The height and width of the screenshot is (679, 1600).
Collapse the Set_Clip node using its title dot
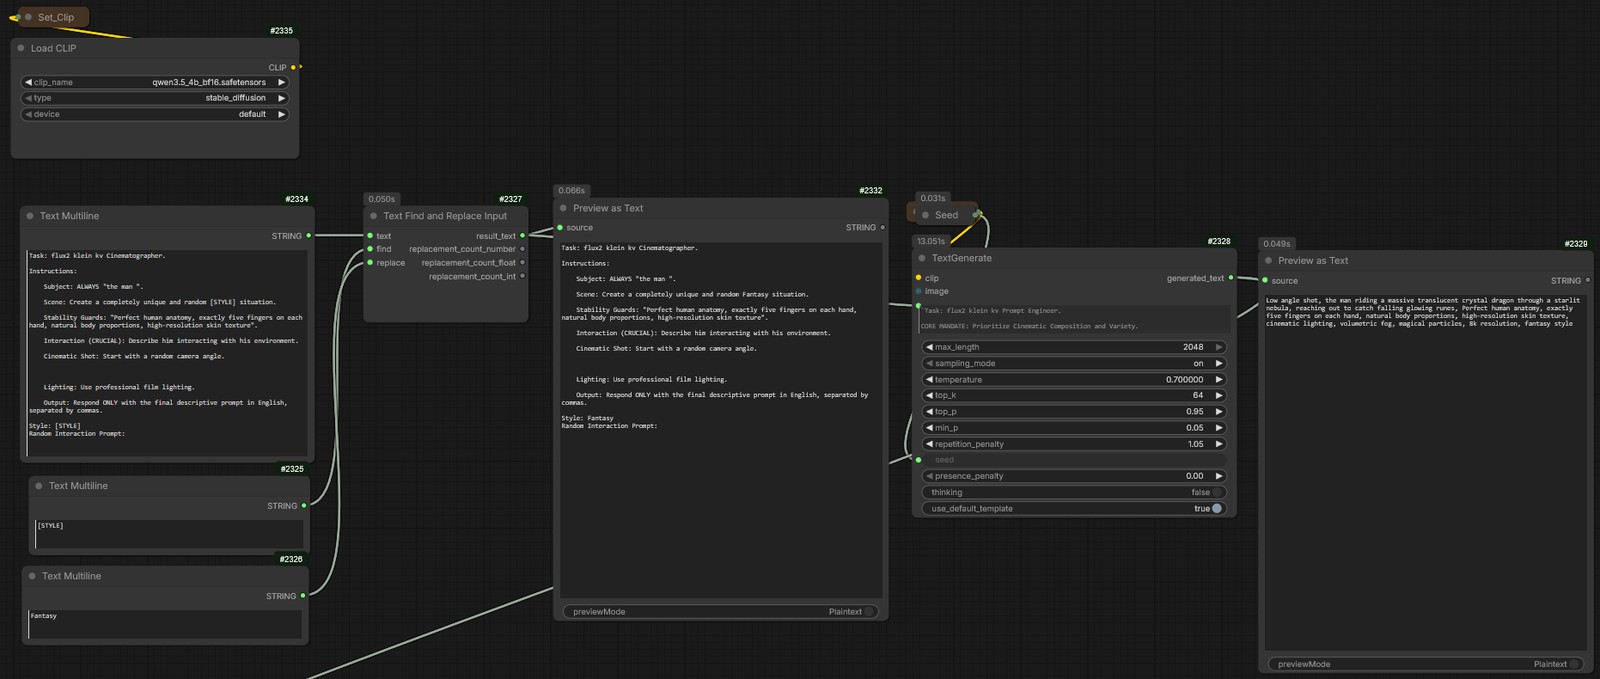click(x=28, y=17)
